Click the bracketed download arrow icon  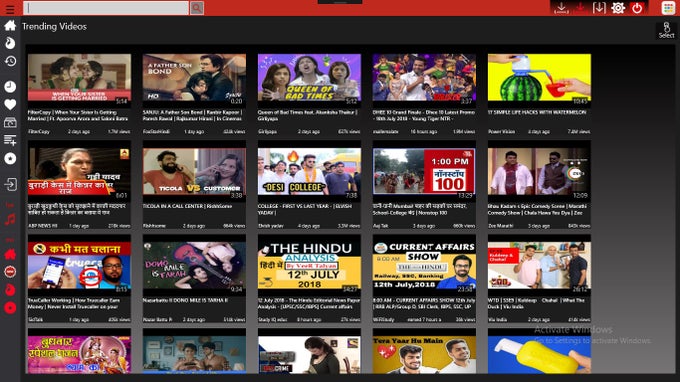point(599,8)
